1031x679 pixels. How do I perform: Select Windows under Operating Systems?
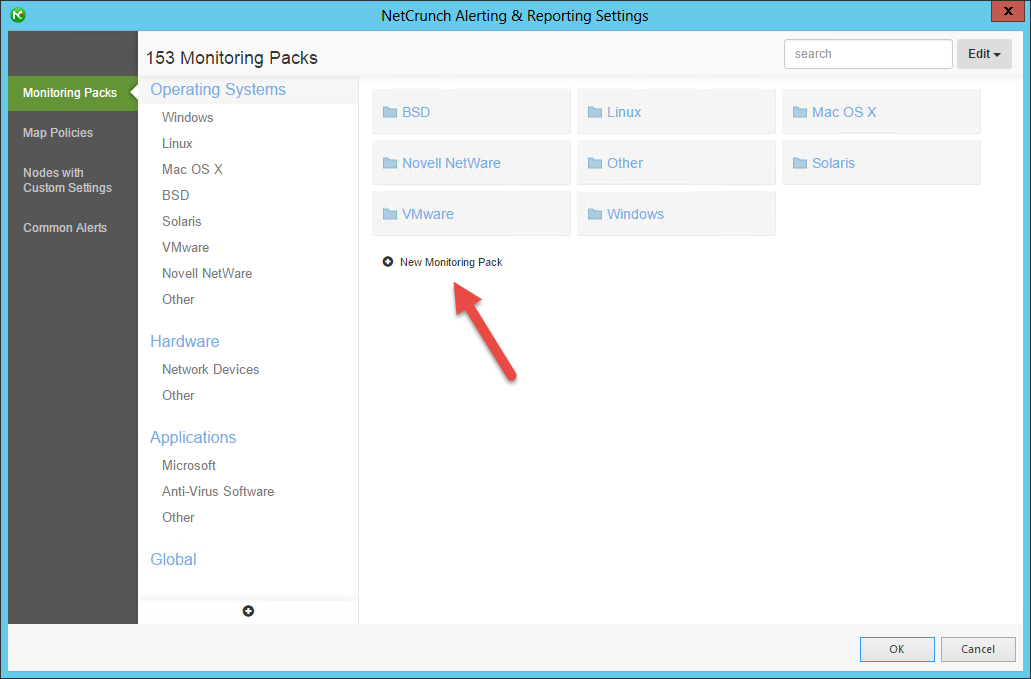pyautogui.click(x=188, y=118)
